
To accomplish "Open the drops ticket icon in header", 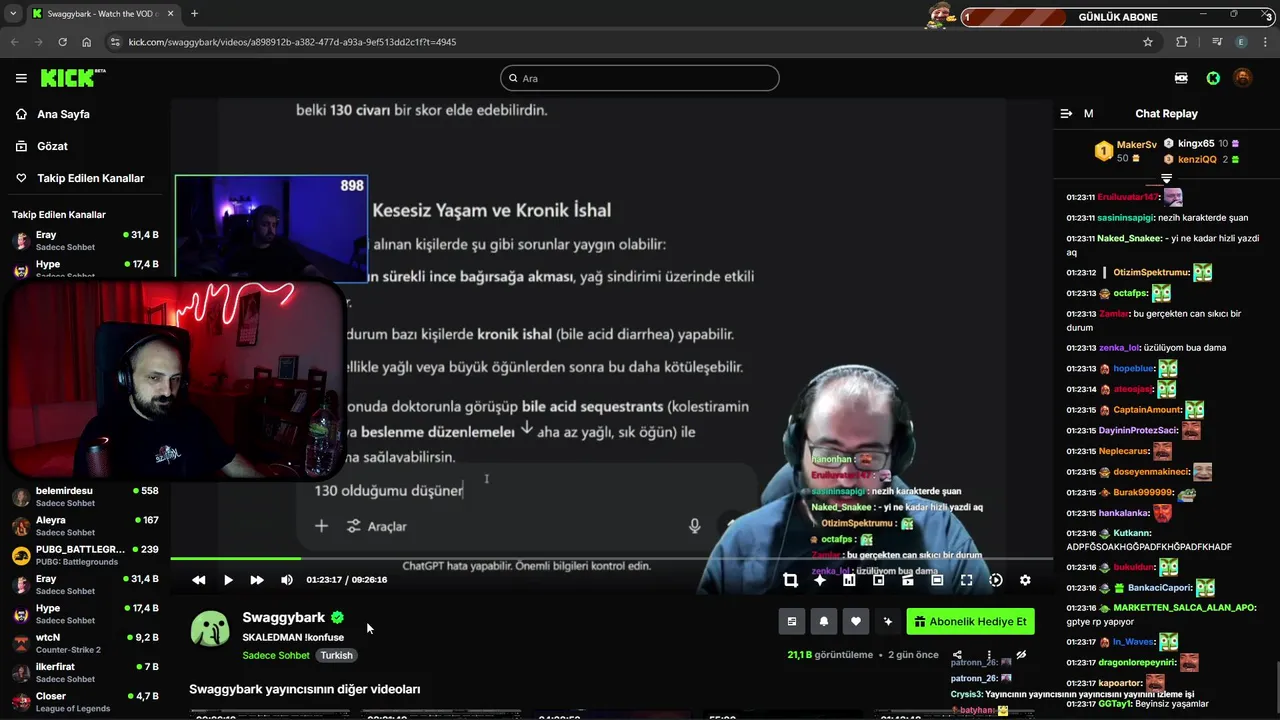I will [x=1182, y=78].
